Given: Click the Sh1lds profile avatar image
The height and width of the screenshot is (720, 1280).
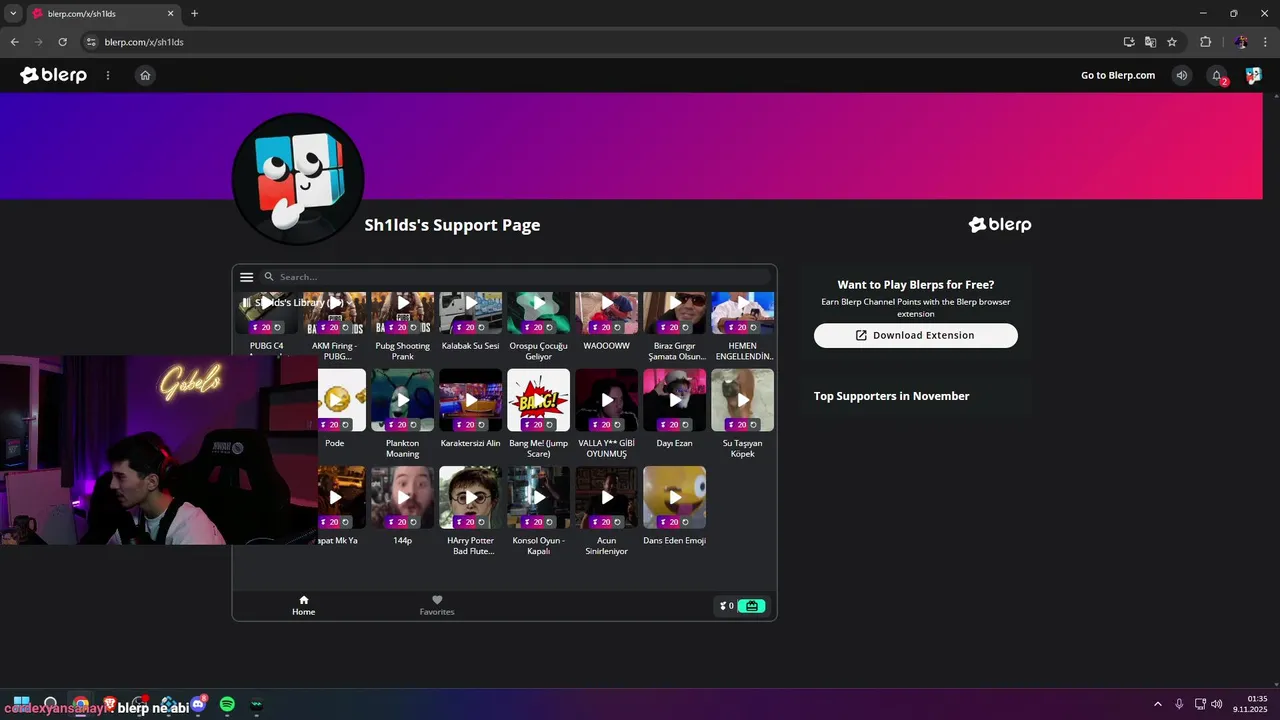Looking at the screenshot, I should coord(298,180).
